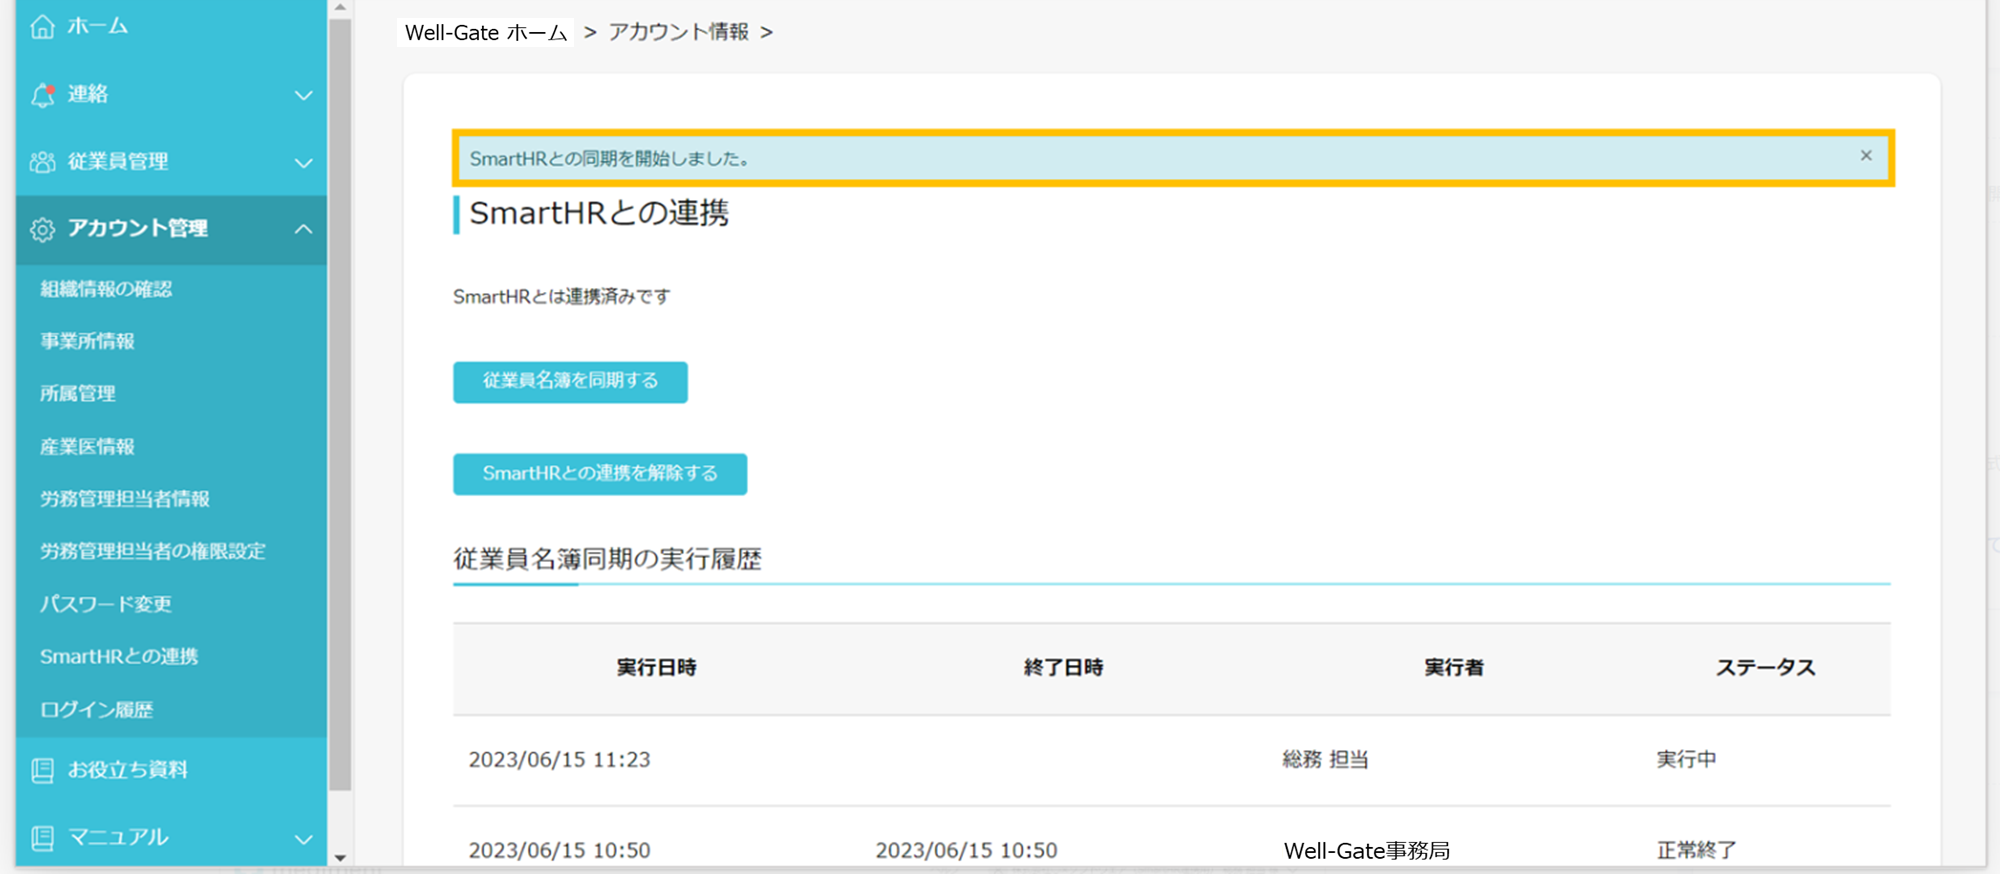Click the sidebar vertical scrollbar thumb
The image size is (2000, 874).
coord(340,403)
